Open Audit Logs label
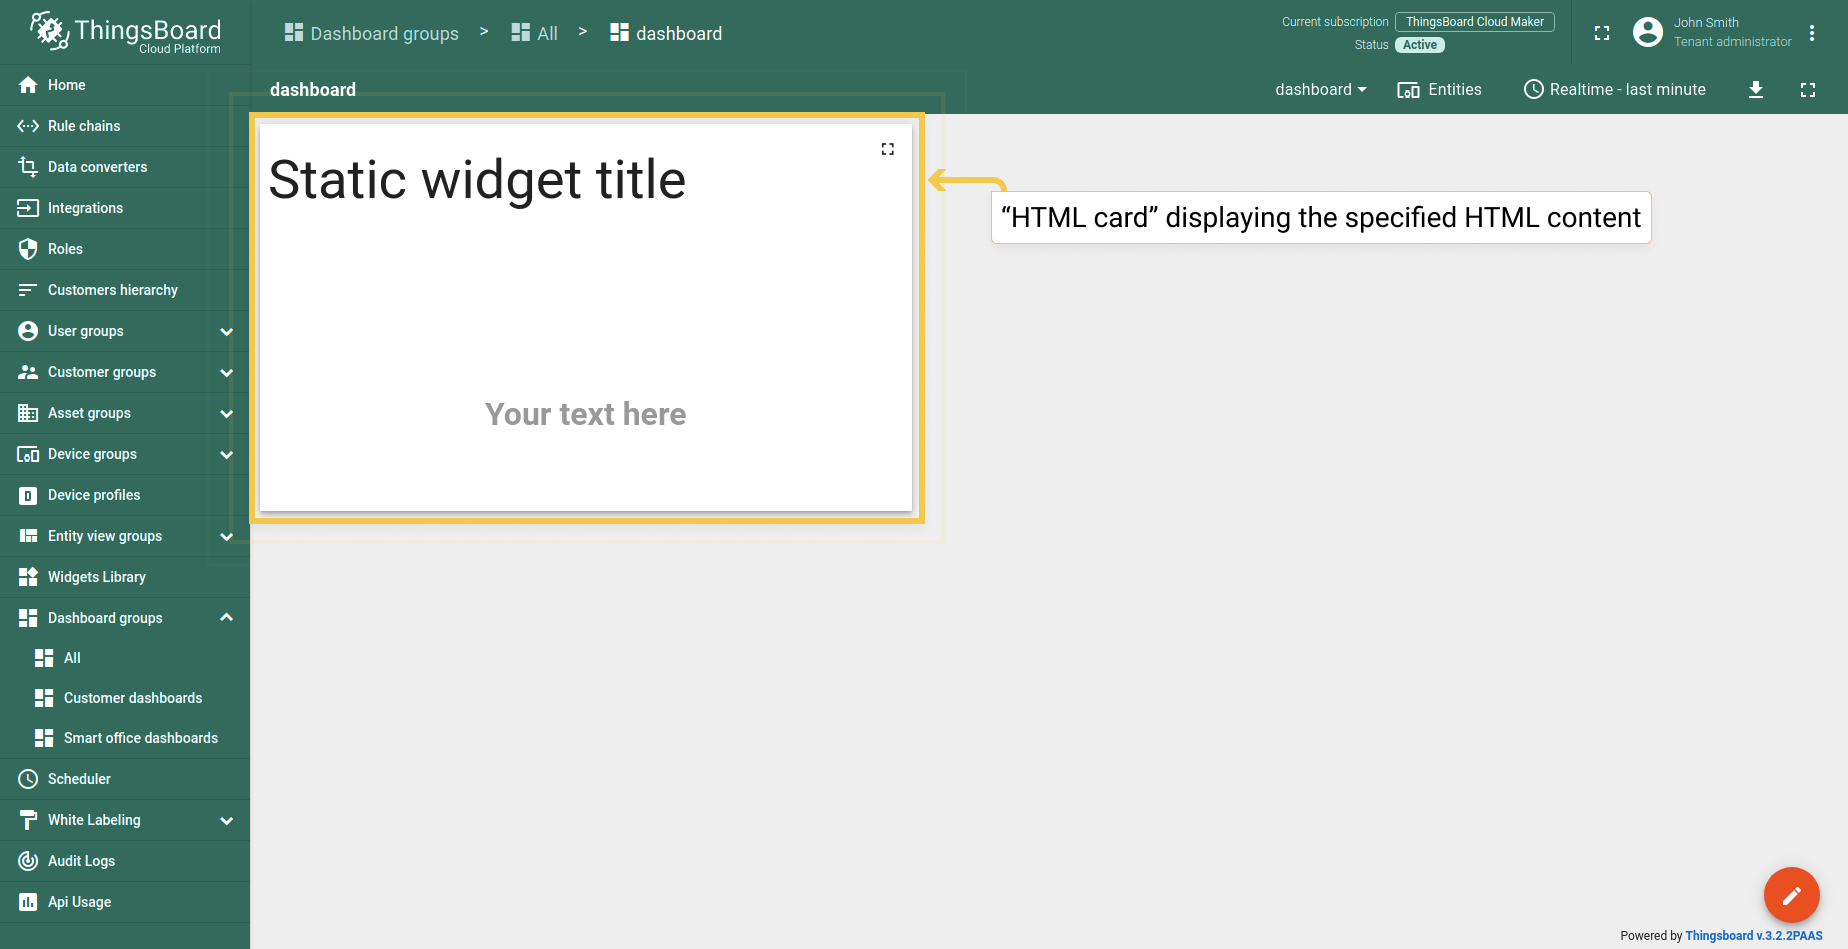The height and width of the screenshot is (949, 1848). [81, 861]
